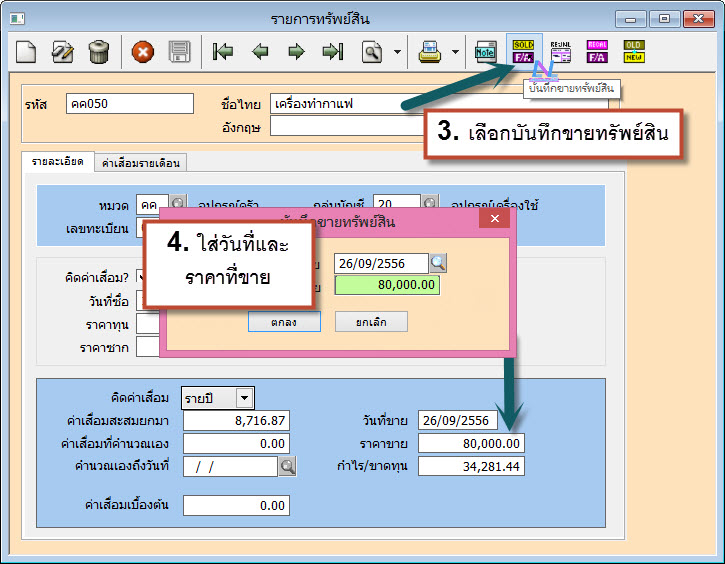Viewport: 725px width, 564px height.
Task: Click the lookup icon beside หมวด field
Action: click(x=178, y=203)
